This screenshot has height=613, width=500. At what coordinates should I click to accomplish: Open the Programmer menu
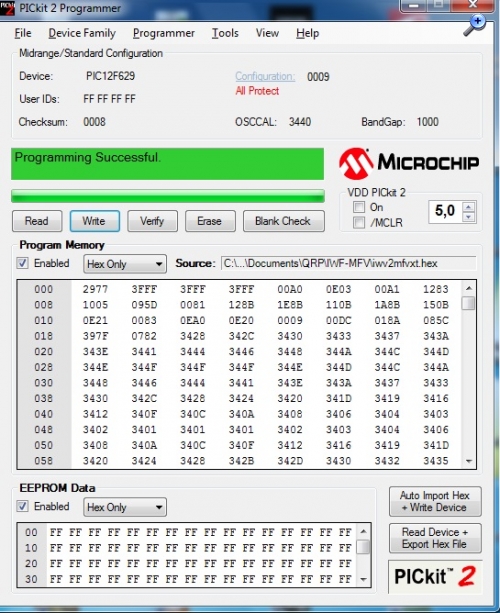(164, 33)
